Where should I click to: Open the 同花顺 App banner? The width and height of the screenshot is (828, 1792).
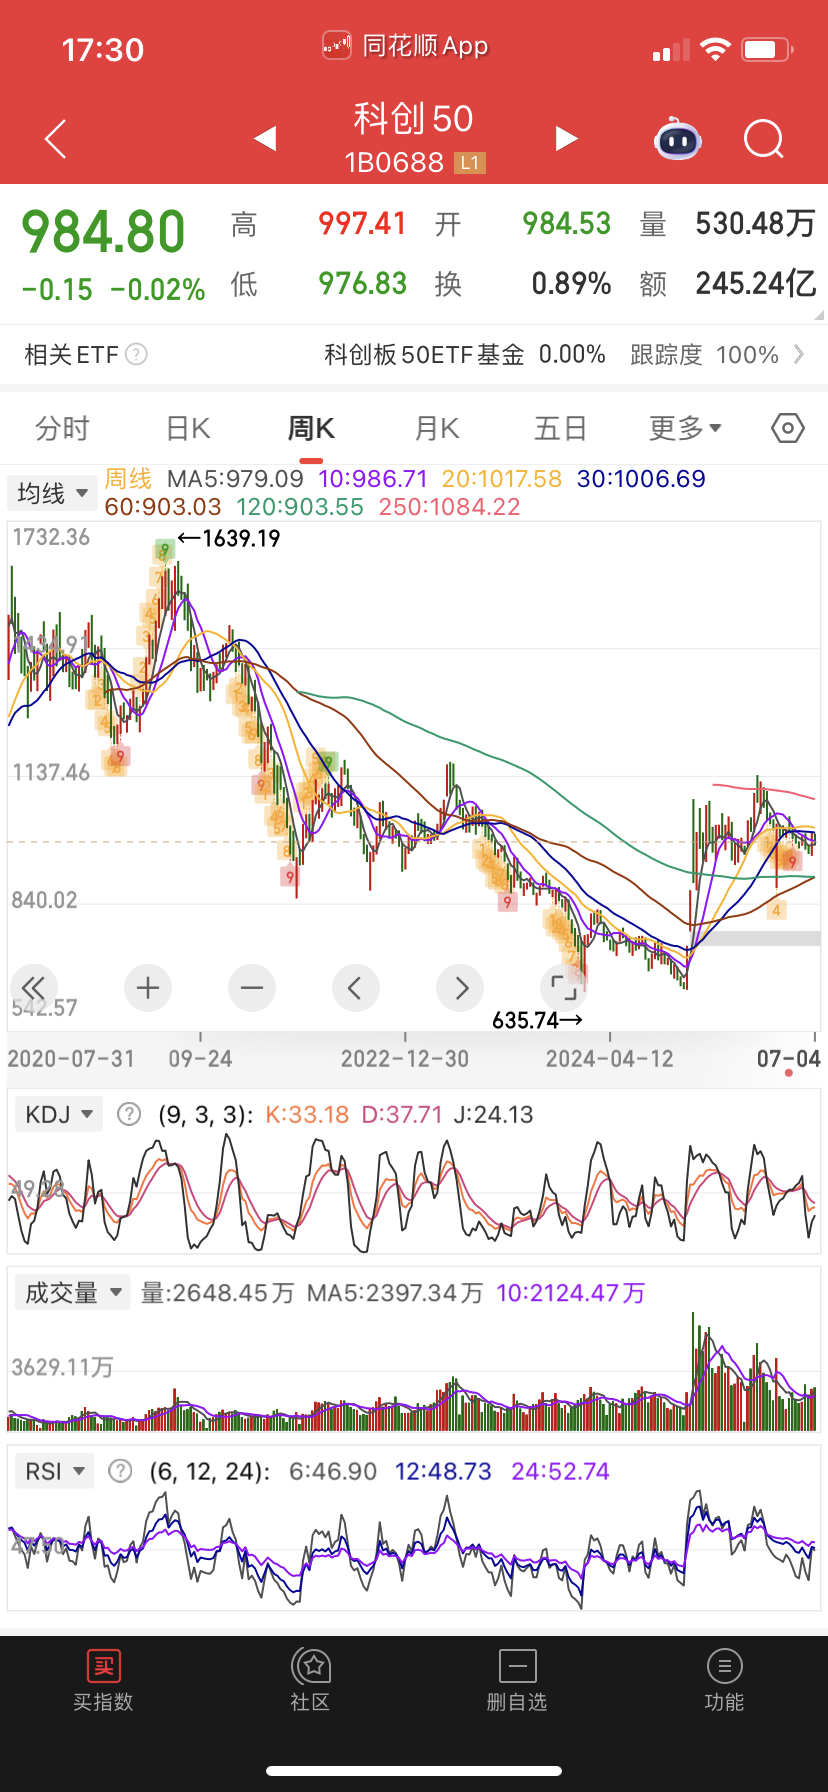pos(405,46)
